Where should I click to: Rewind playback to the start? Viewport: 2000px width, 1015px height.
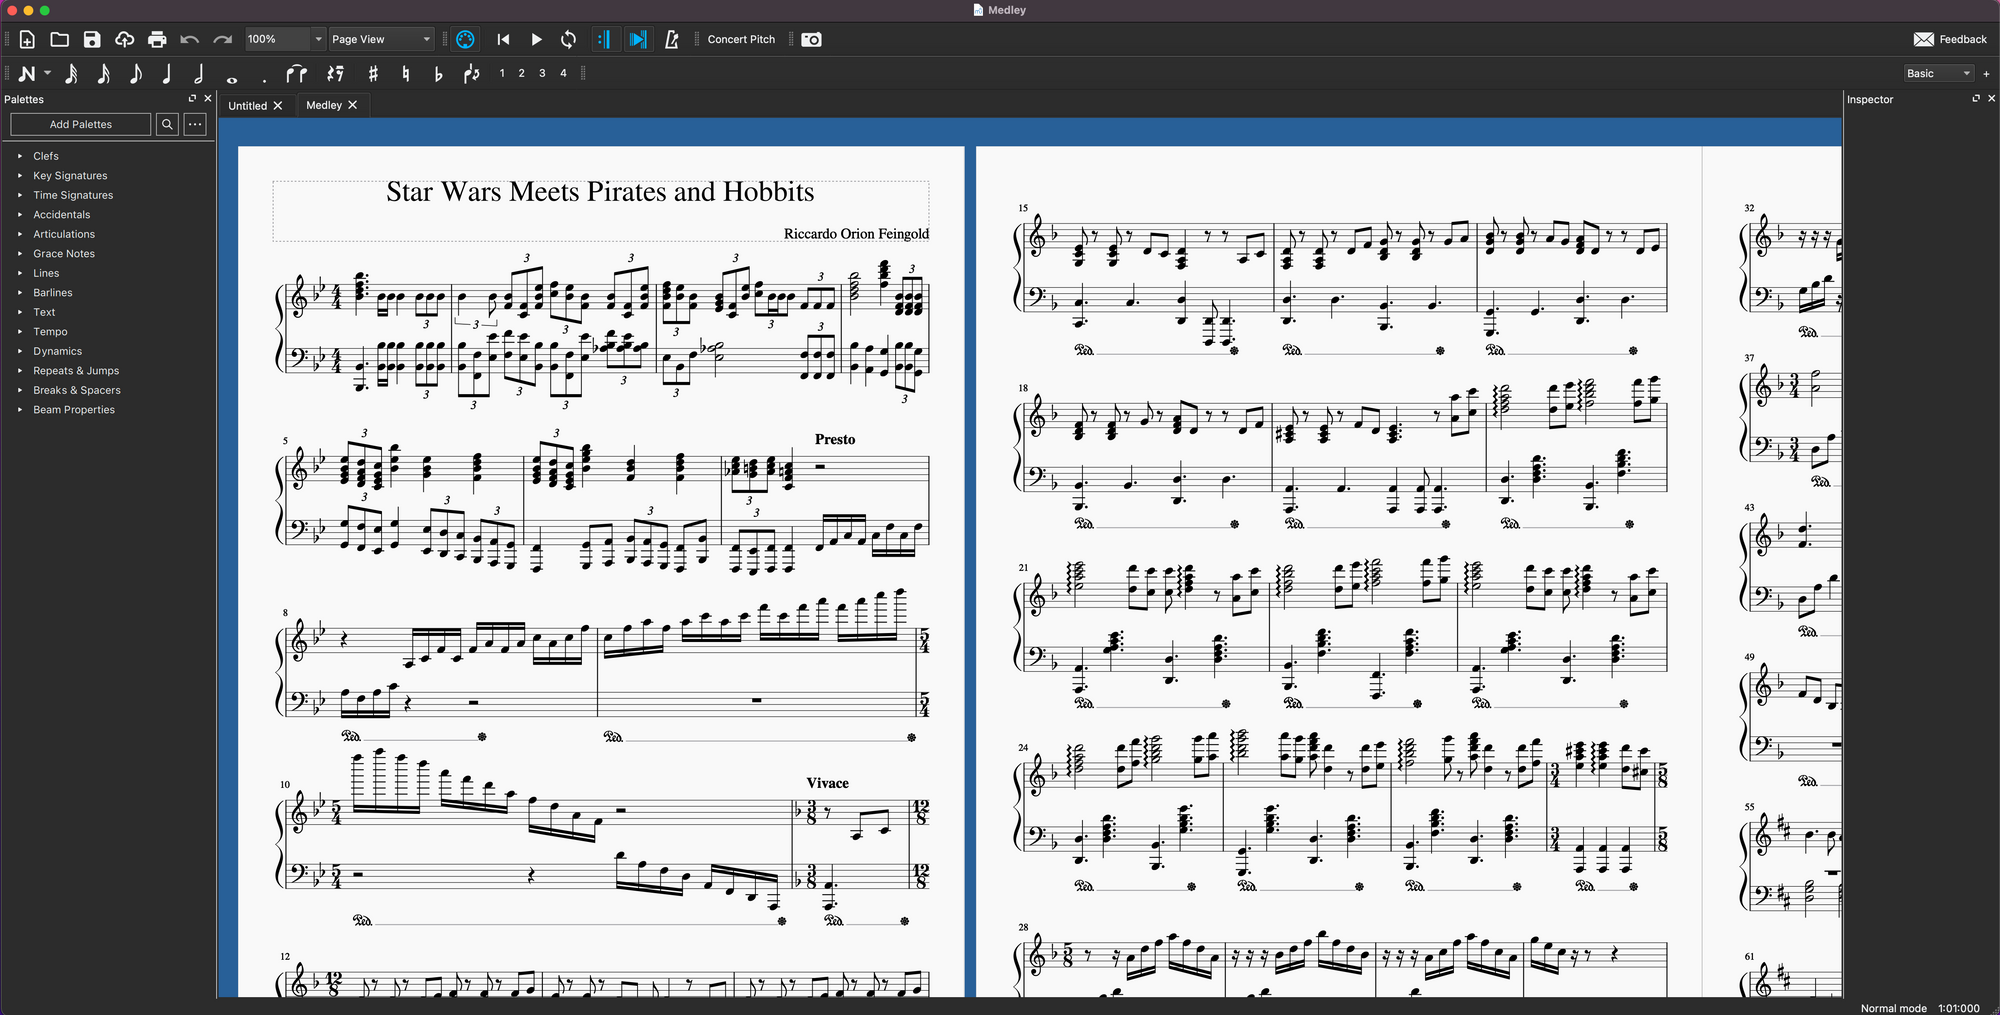coord(503,39)
